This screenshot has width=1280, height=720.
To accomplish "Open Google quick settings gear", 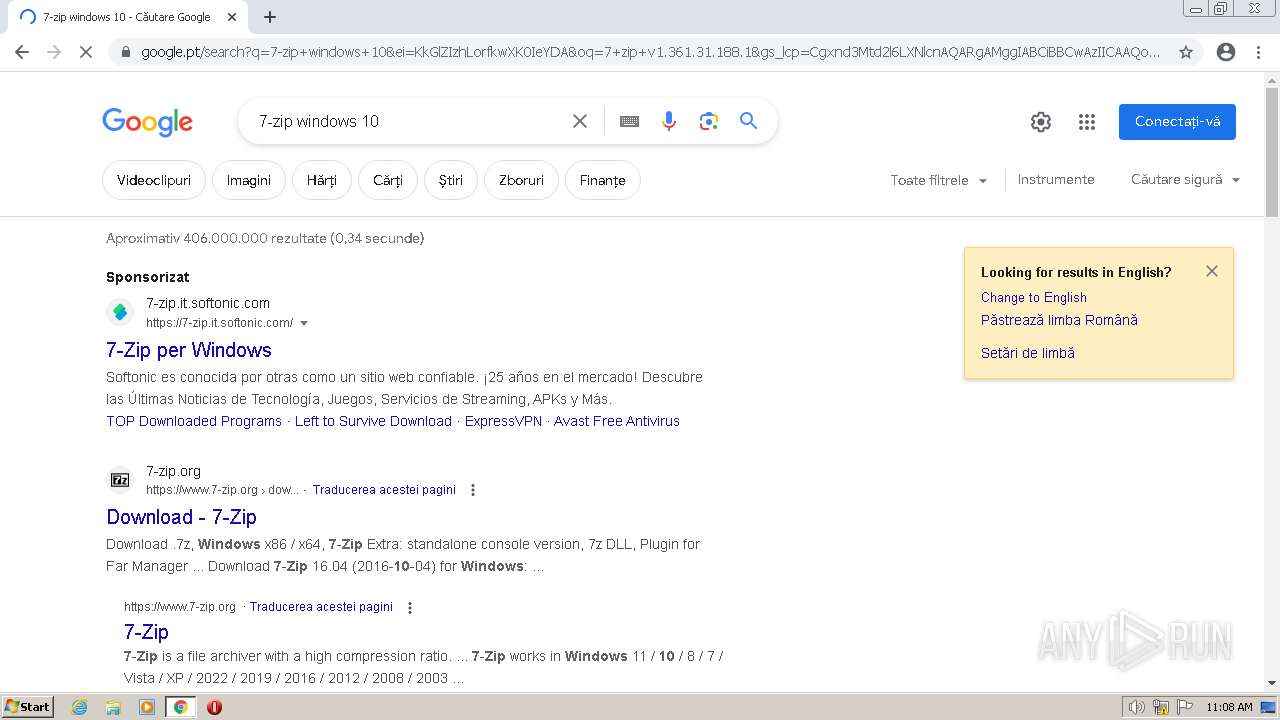I will point(1041,122).
